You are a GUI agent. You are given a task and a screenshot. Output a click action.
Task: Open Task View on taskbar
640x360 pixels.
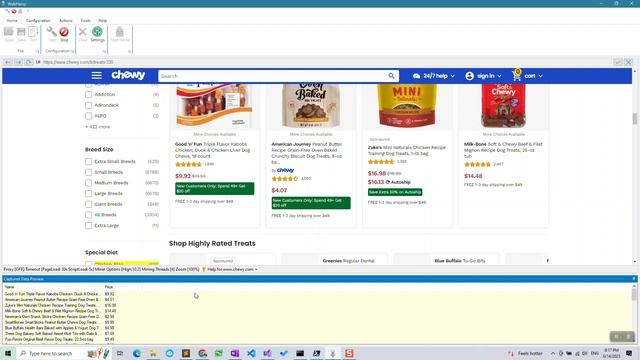(x=120, y=353)
